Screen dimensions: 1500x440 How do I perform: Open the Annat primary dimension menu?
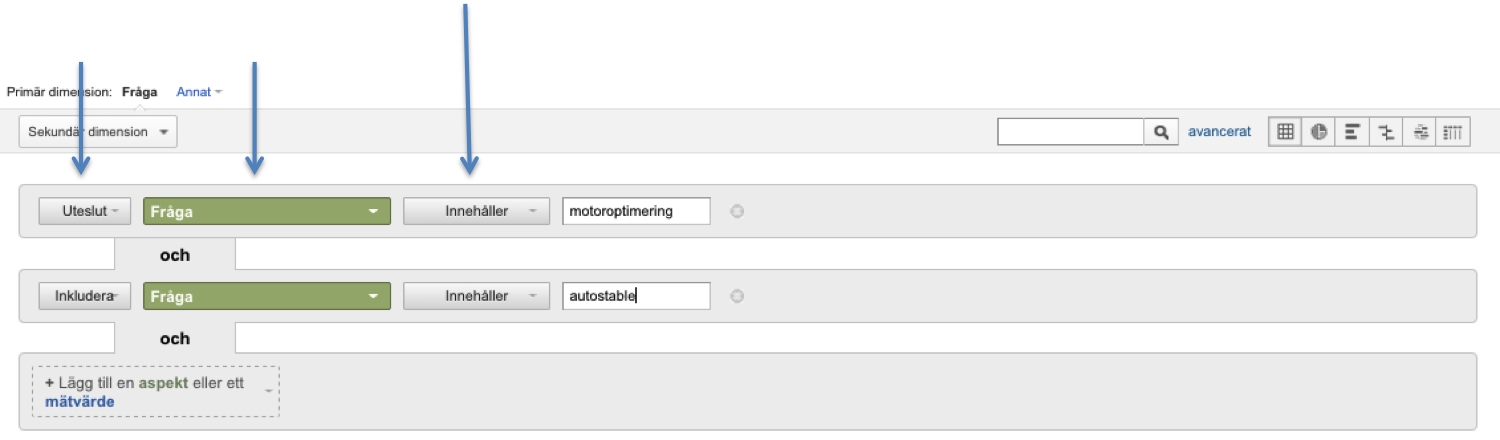(198, 92)
